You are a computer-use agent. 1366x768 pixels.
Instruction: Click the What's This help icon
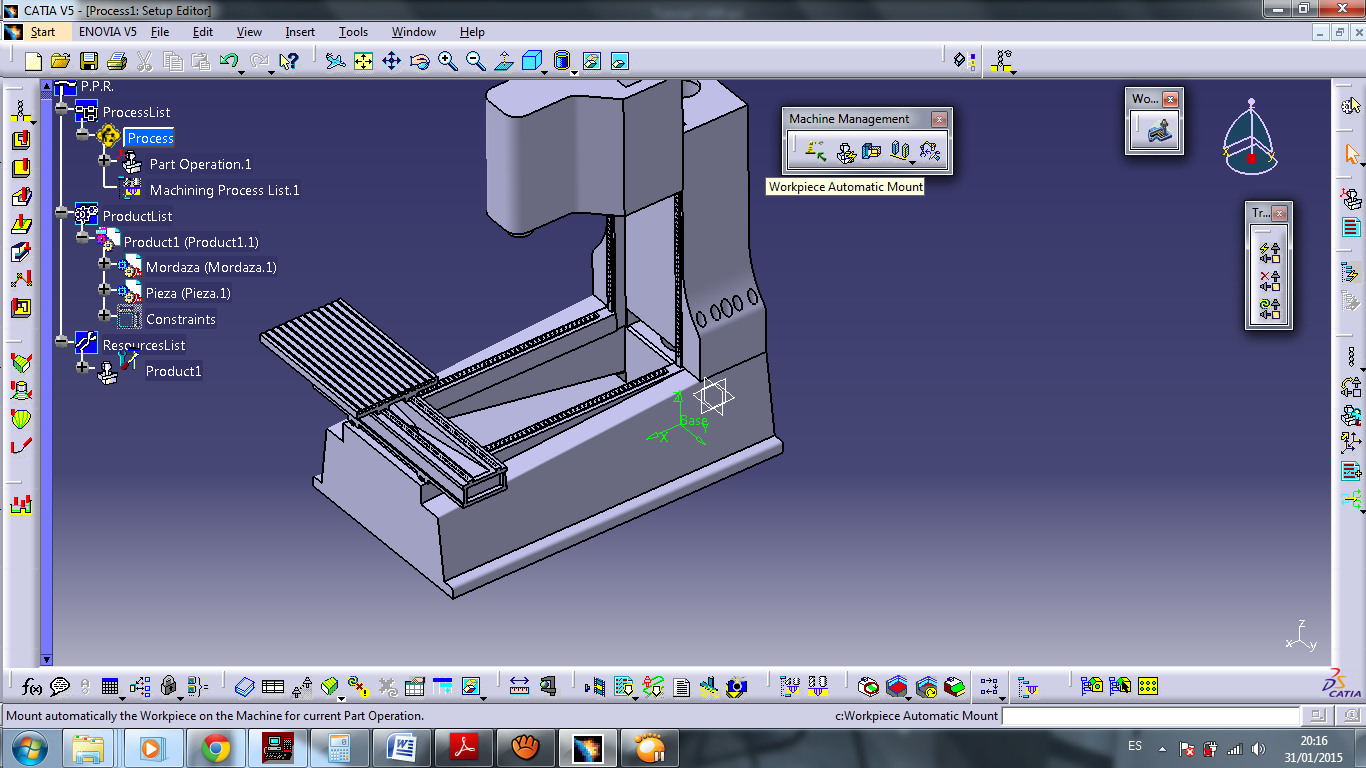point(289,61)
